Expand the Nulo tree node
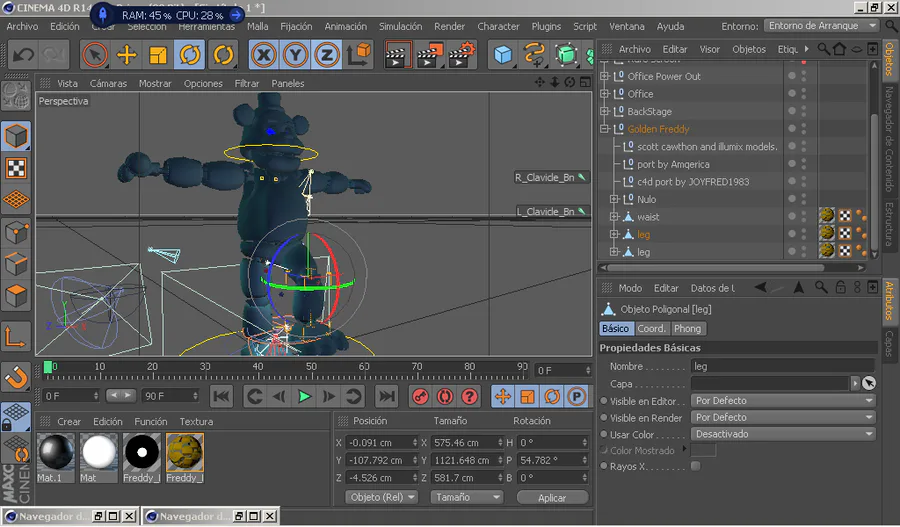The width and height of the screenshot is (900, 527). [x=614, y=199]
